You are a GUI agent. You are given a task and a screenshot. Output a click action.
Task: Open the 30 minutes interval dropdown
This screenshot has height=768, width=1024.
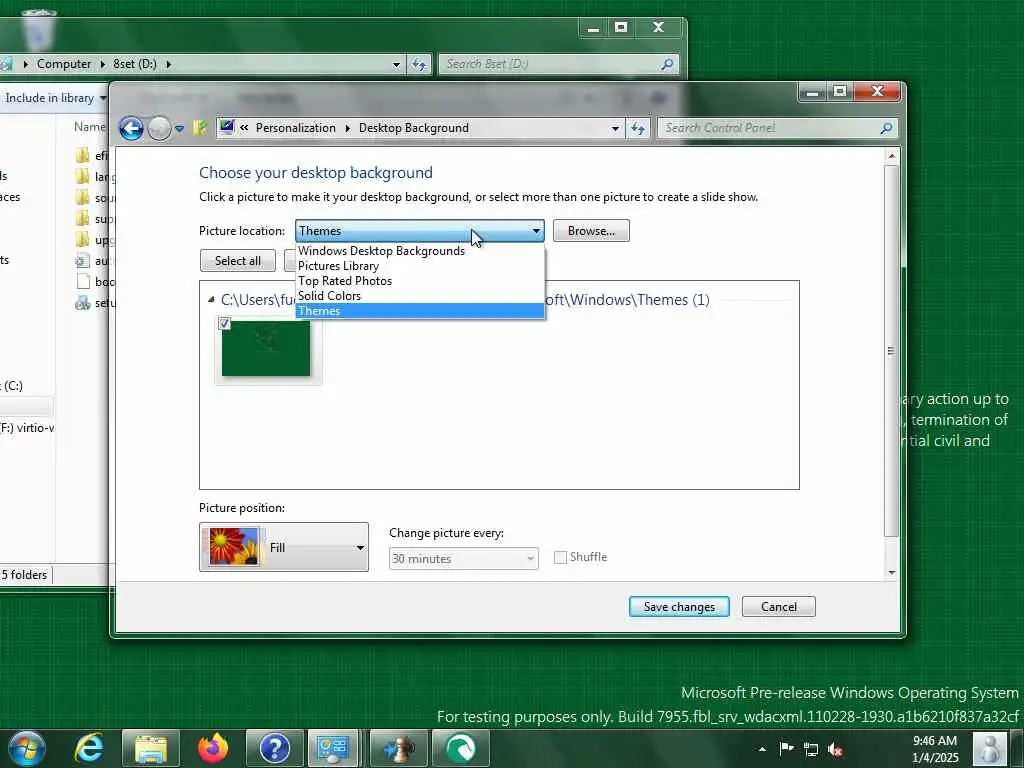(x=464, y=559)
